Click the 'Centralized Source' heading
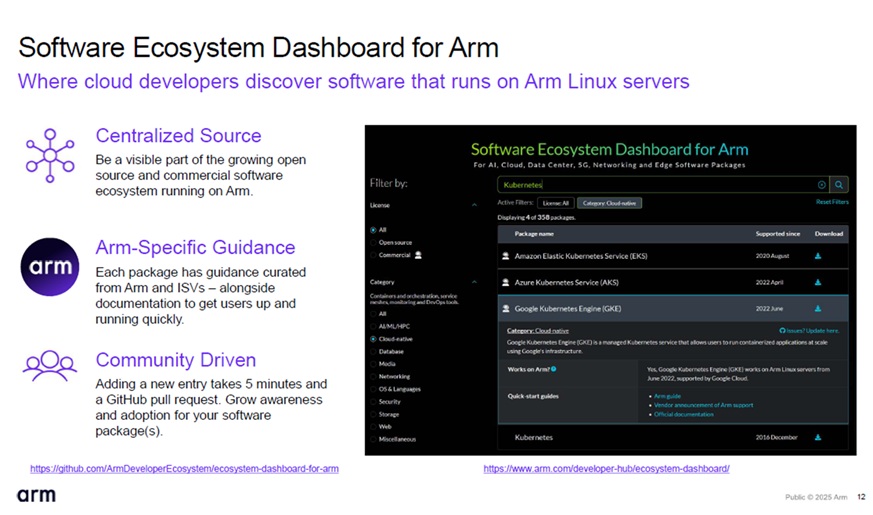Screen dimensions: 873x515 (178, 135)
